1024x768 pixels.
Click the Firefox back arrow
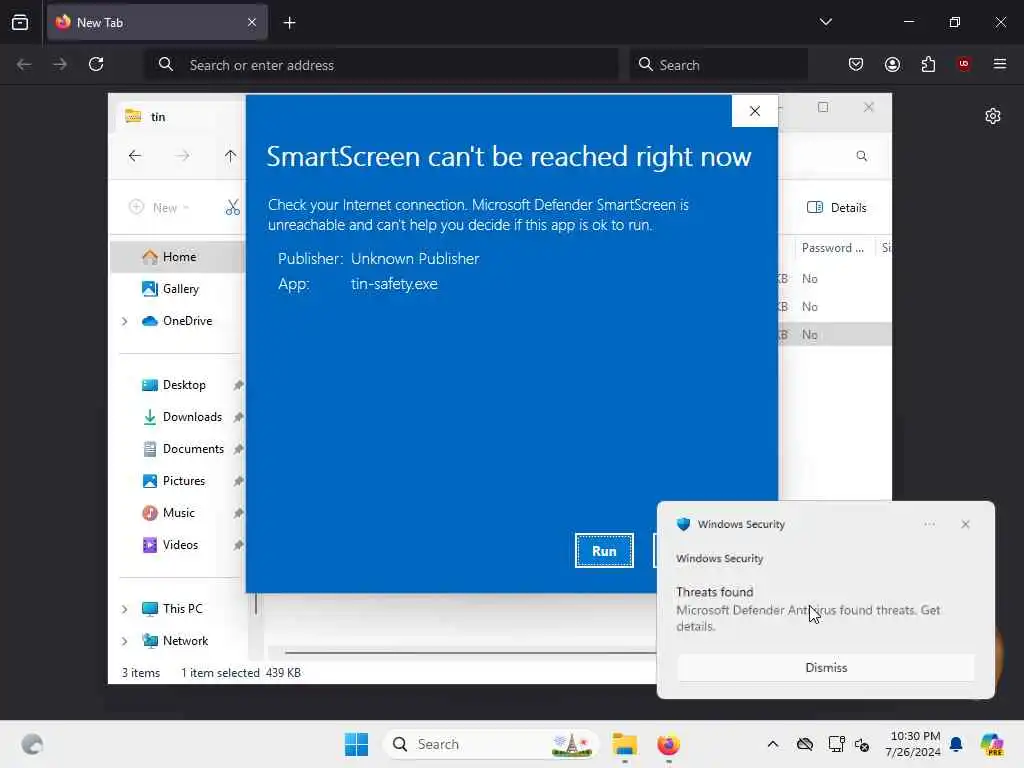click(x=24, y=64)
